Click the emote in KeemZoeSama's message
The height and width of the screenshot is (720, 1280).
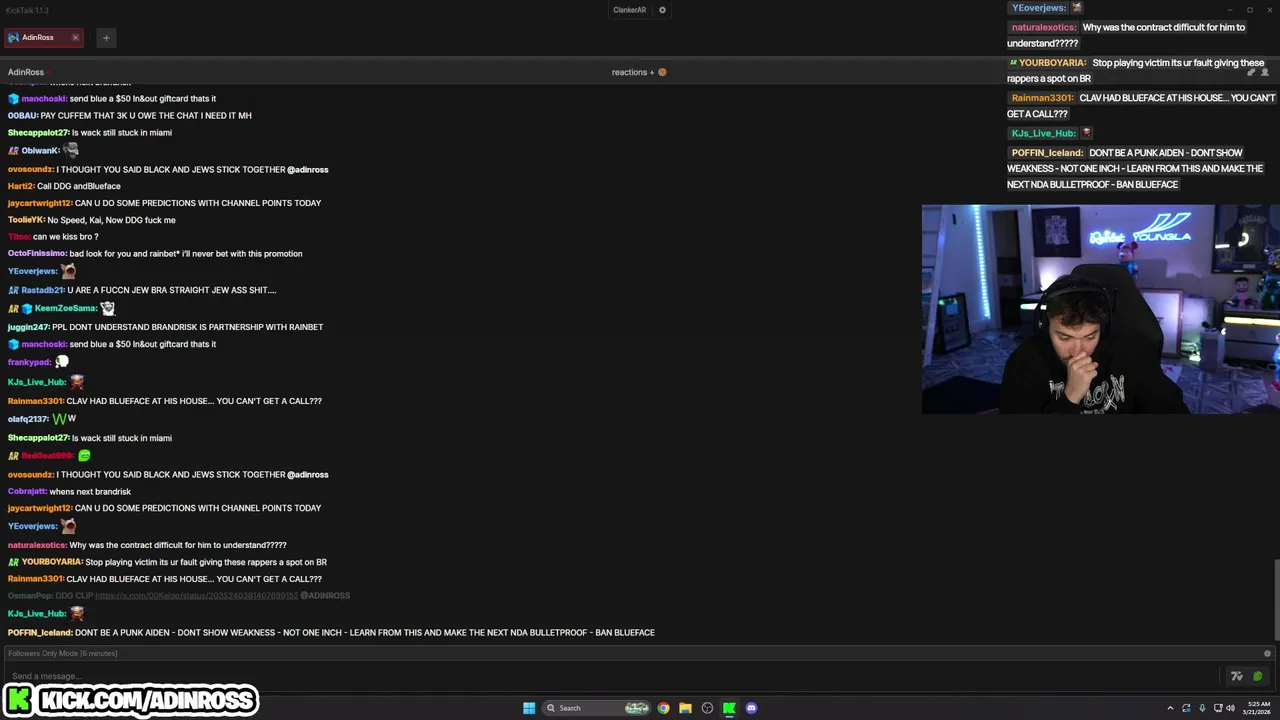(x=108, y=308)
